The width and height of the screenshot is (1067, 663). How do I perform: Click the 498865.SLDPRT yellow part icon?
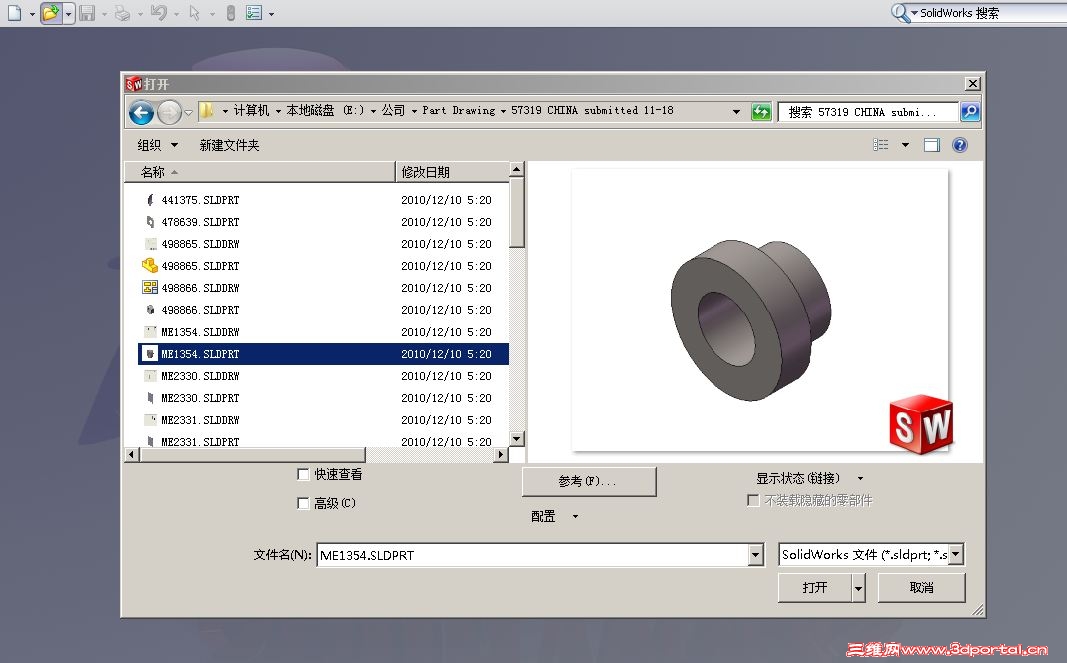pos(150,265)
